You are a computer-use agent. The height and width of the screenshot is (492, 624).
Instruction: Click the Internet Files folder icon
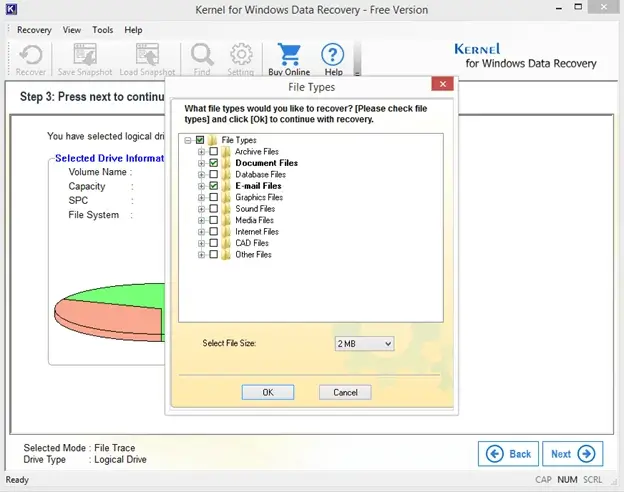point(226,232)
